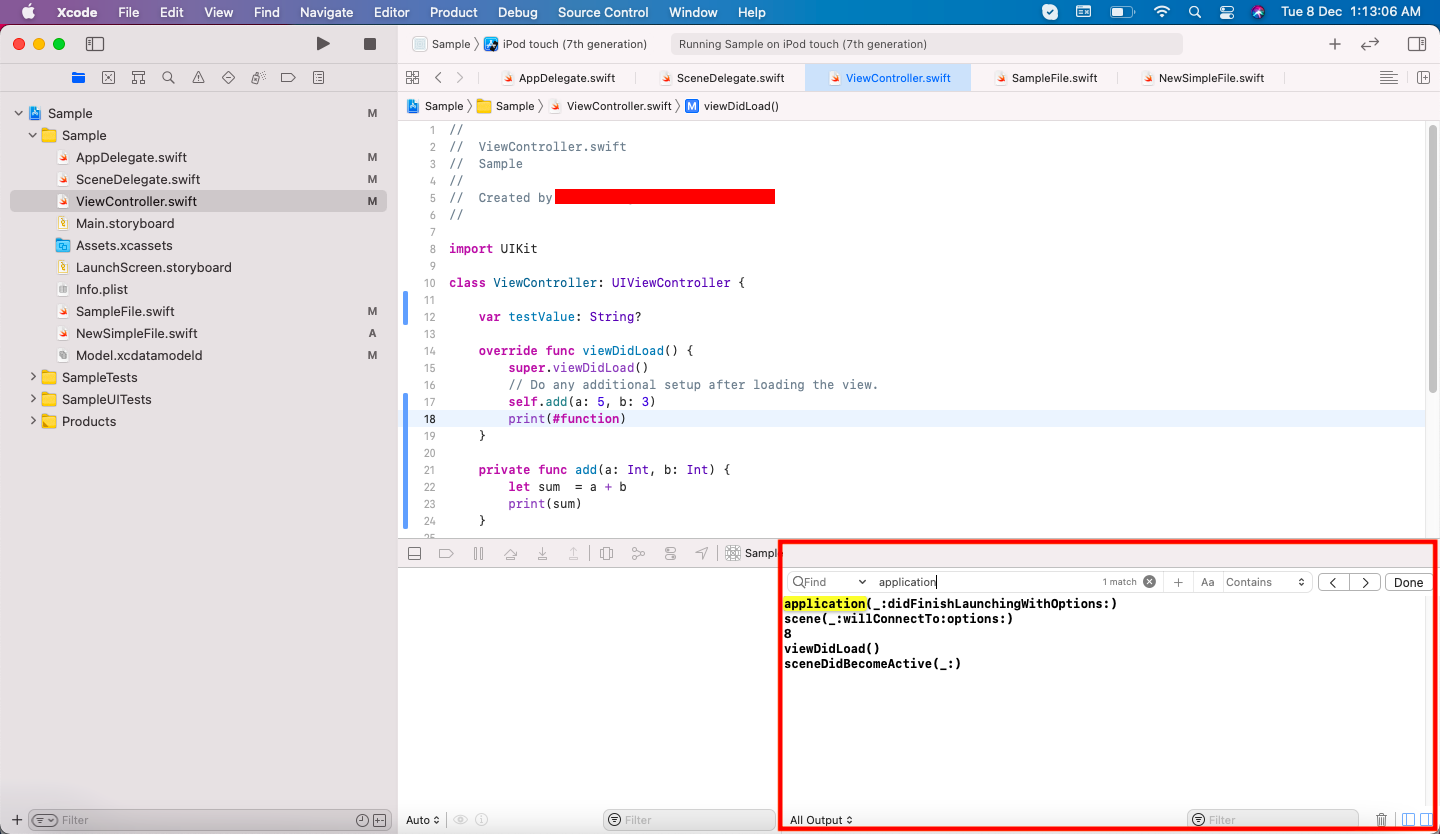Screen dimensions: 1440x834
Task: Open the Find navigator magnifier icon
Action: click(168, 78)
